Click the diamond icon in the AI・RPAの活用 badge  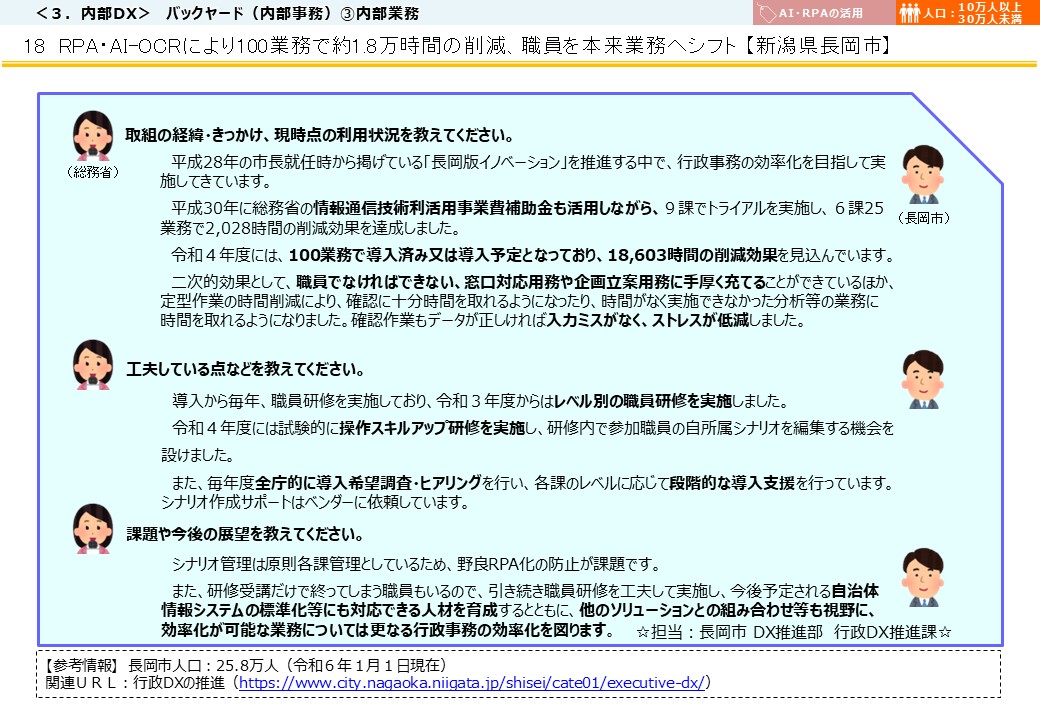pyautogui.click(x=767, y=13)
